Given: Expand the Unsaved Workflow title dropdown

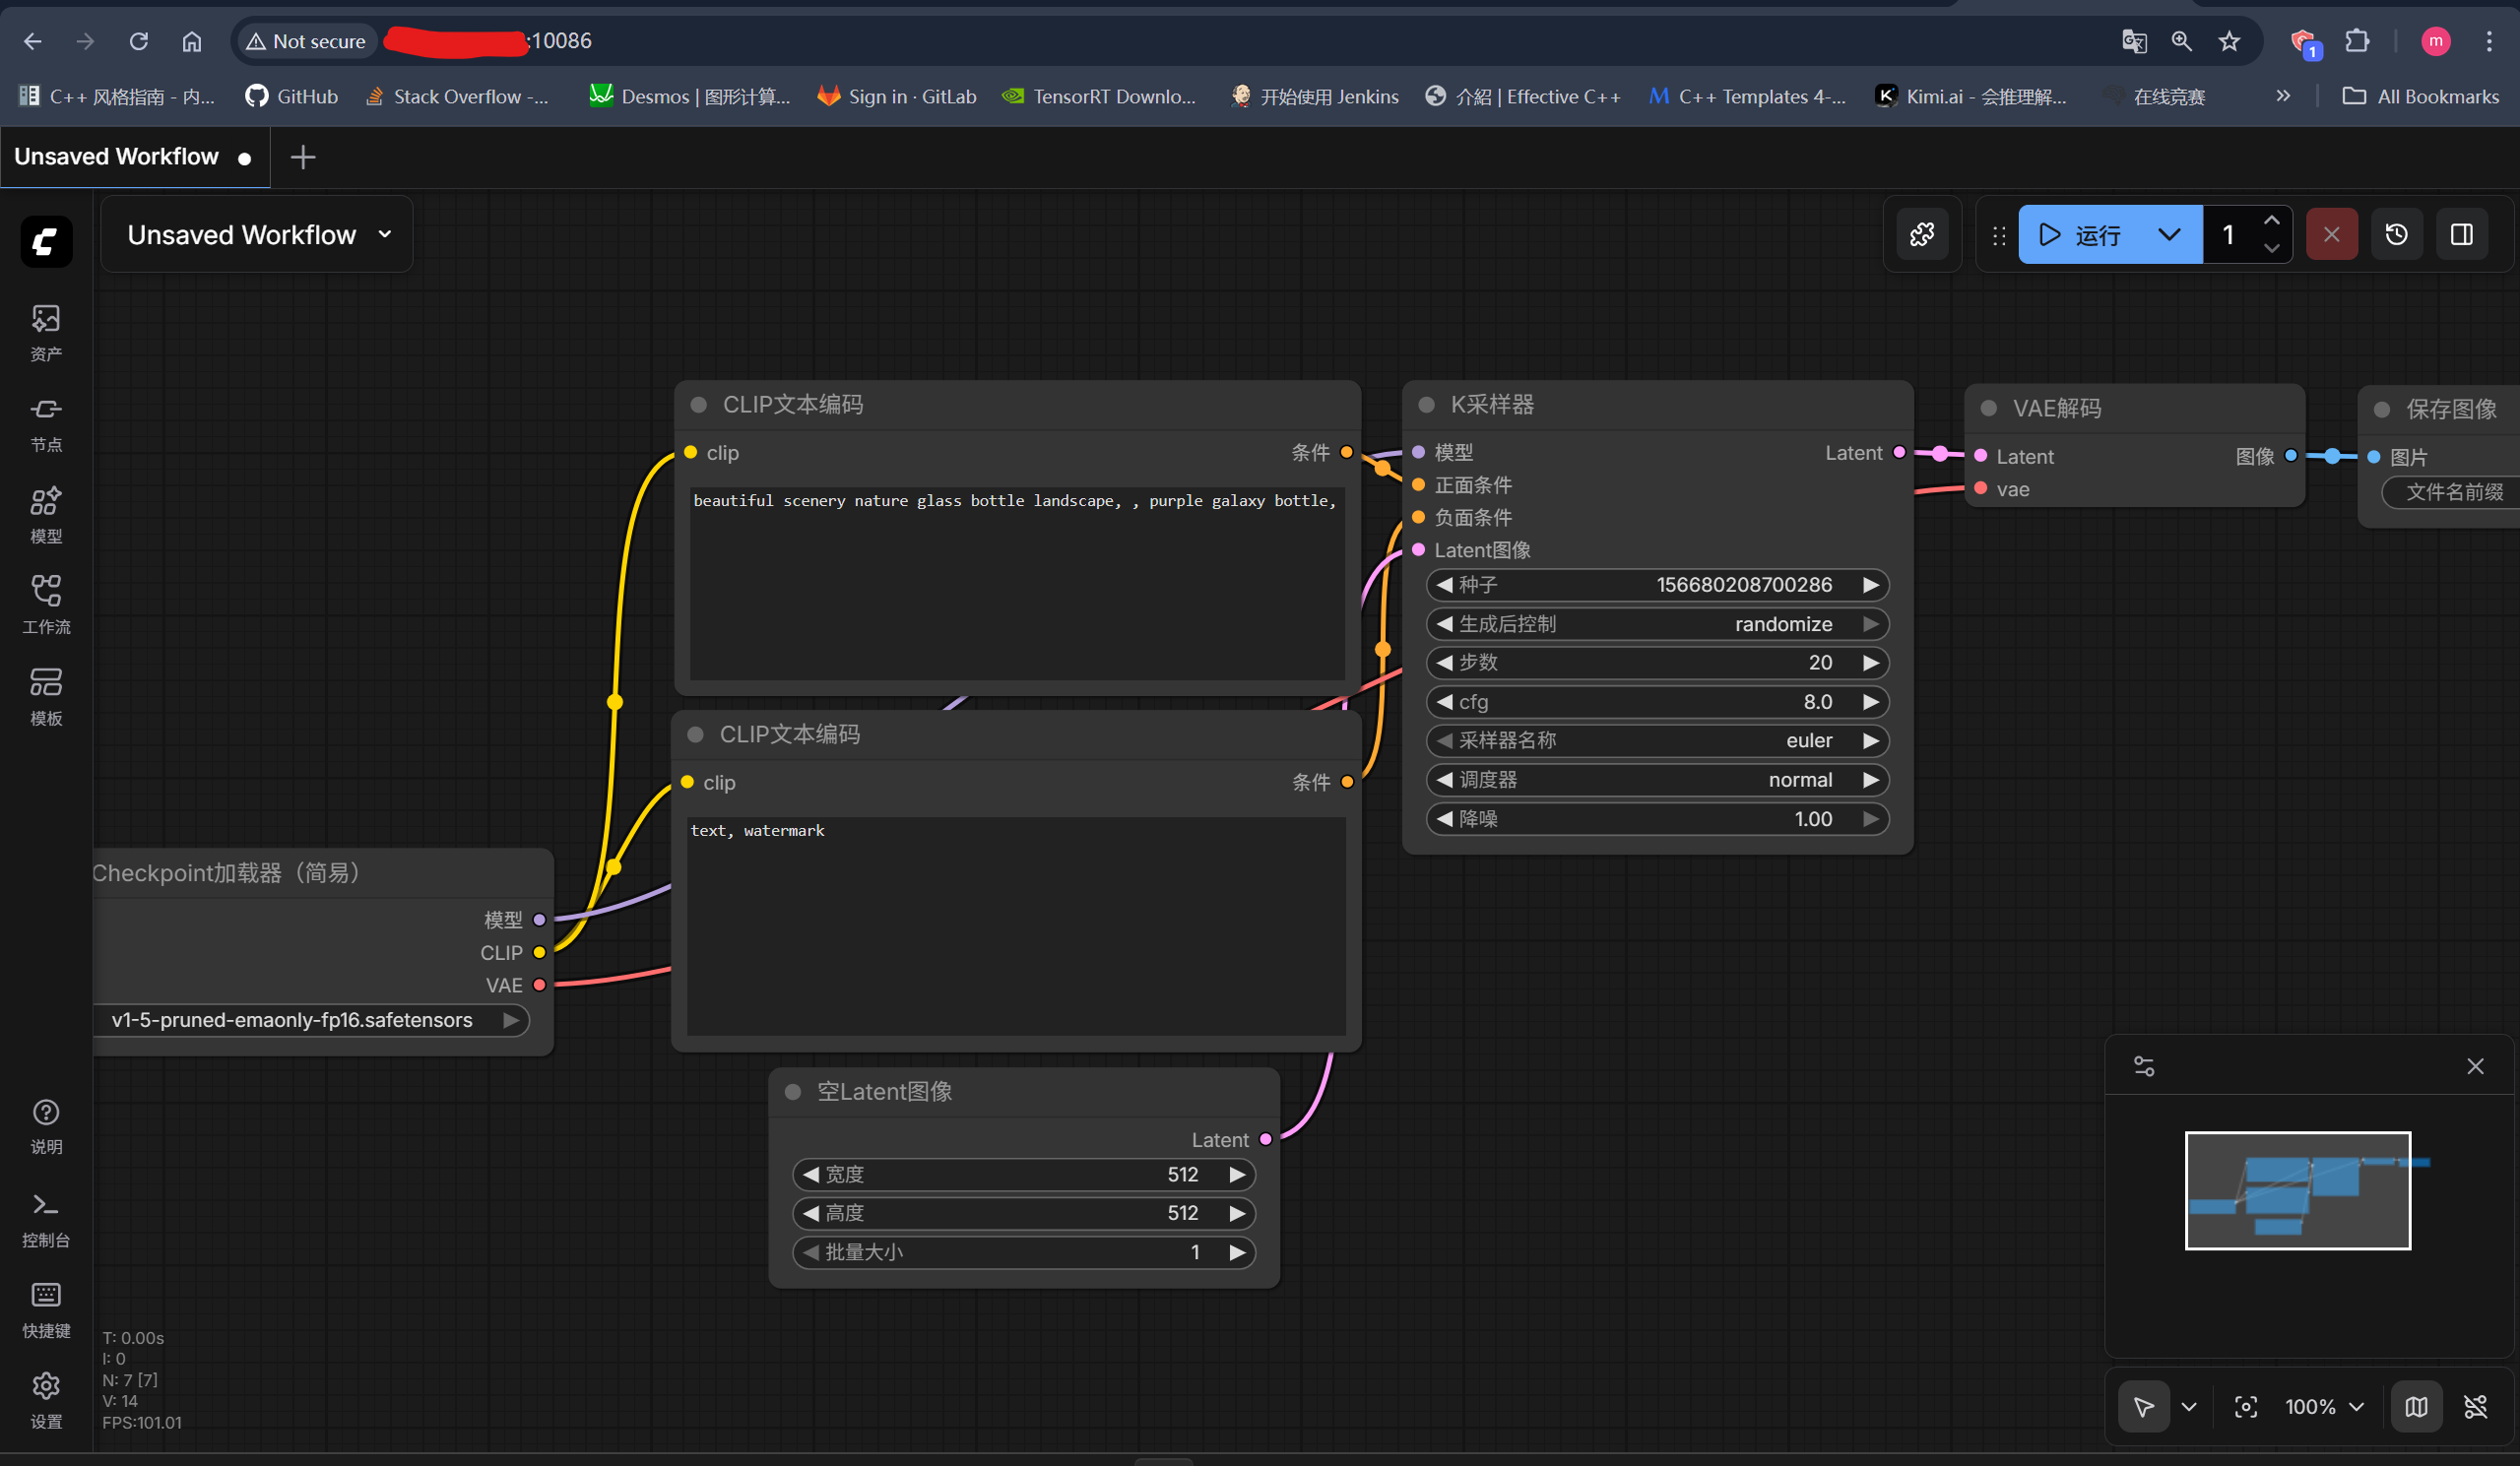Looking at the screenshot, I should click(385, 234).
